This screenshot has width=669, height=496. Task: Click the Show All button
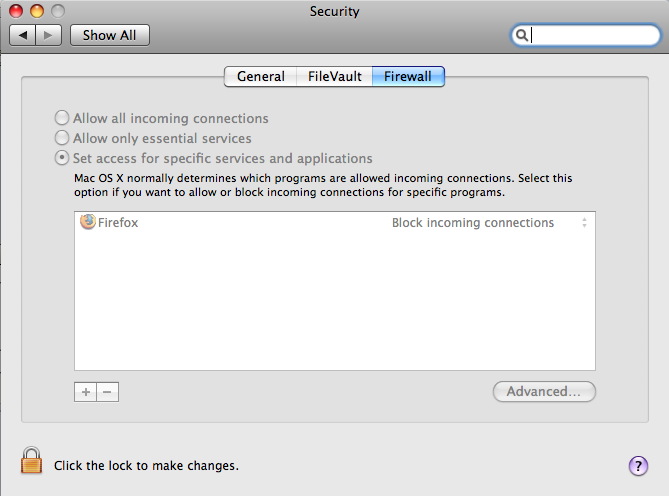tap(109, 35)
